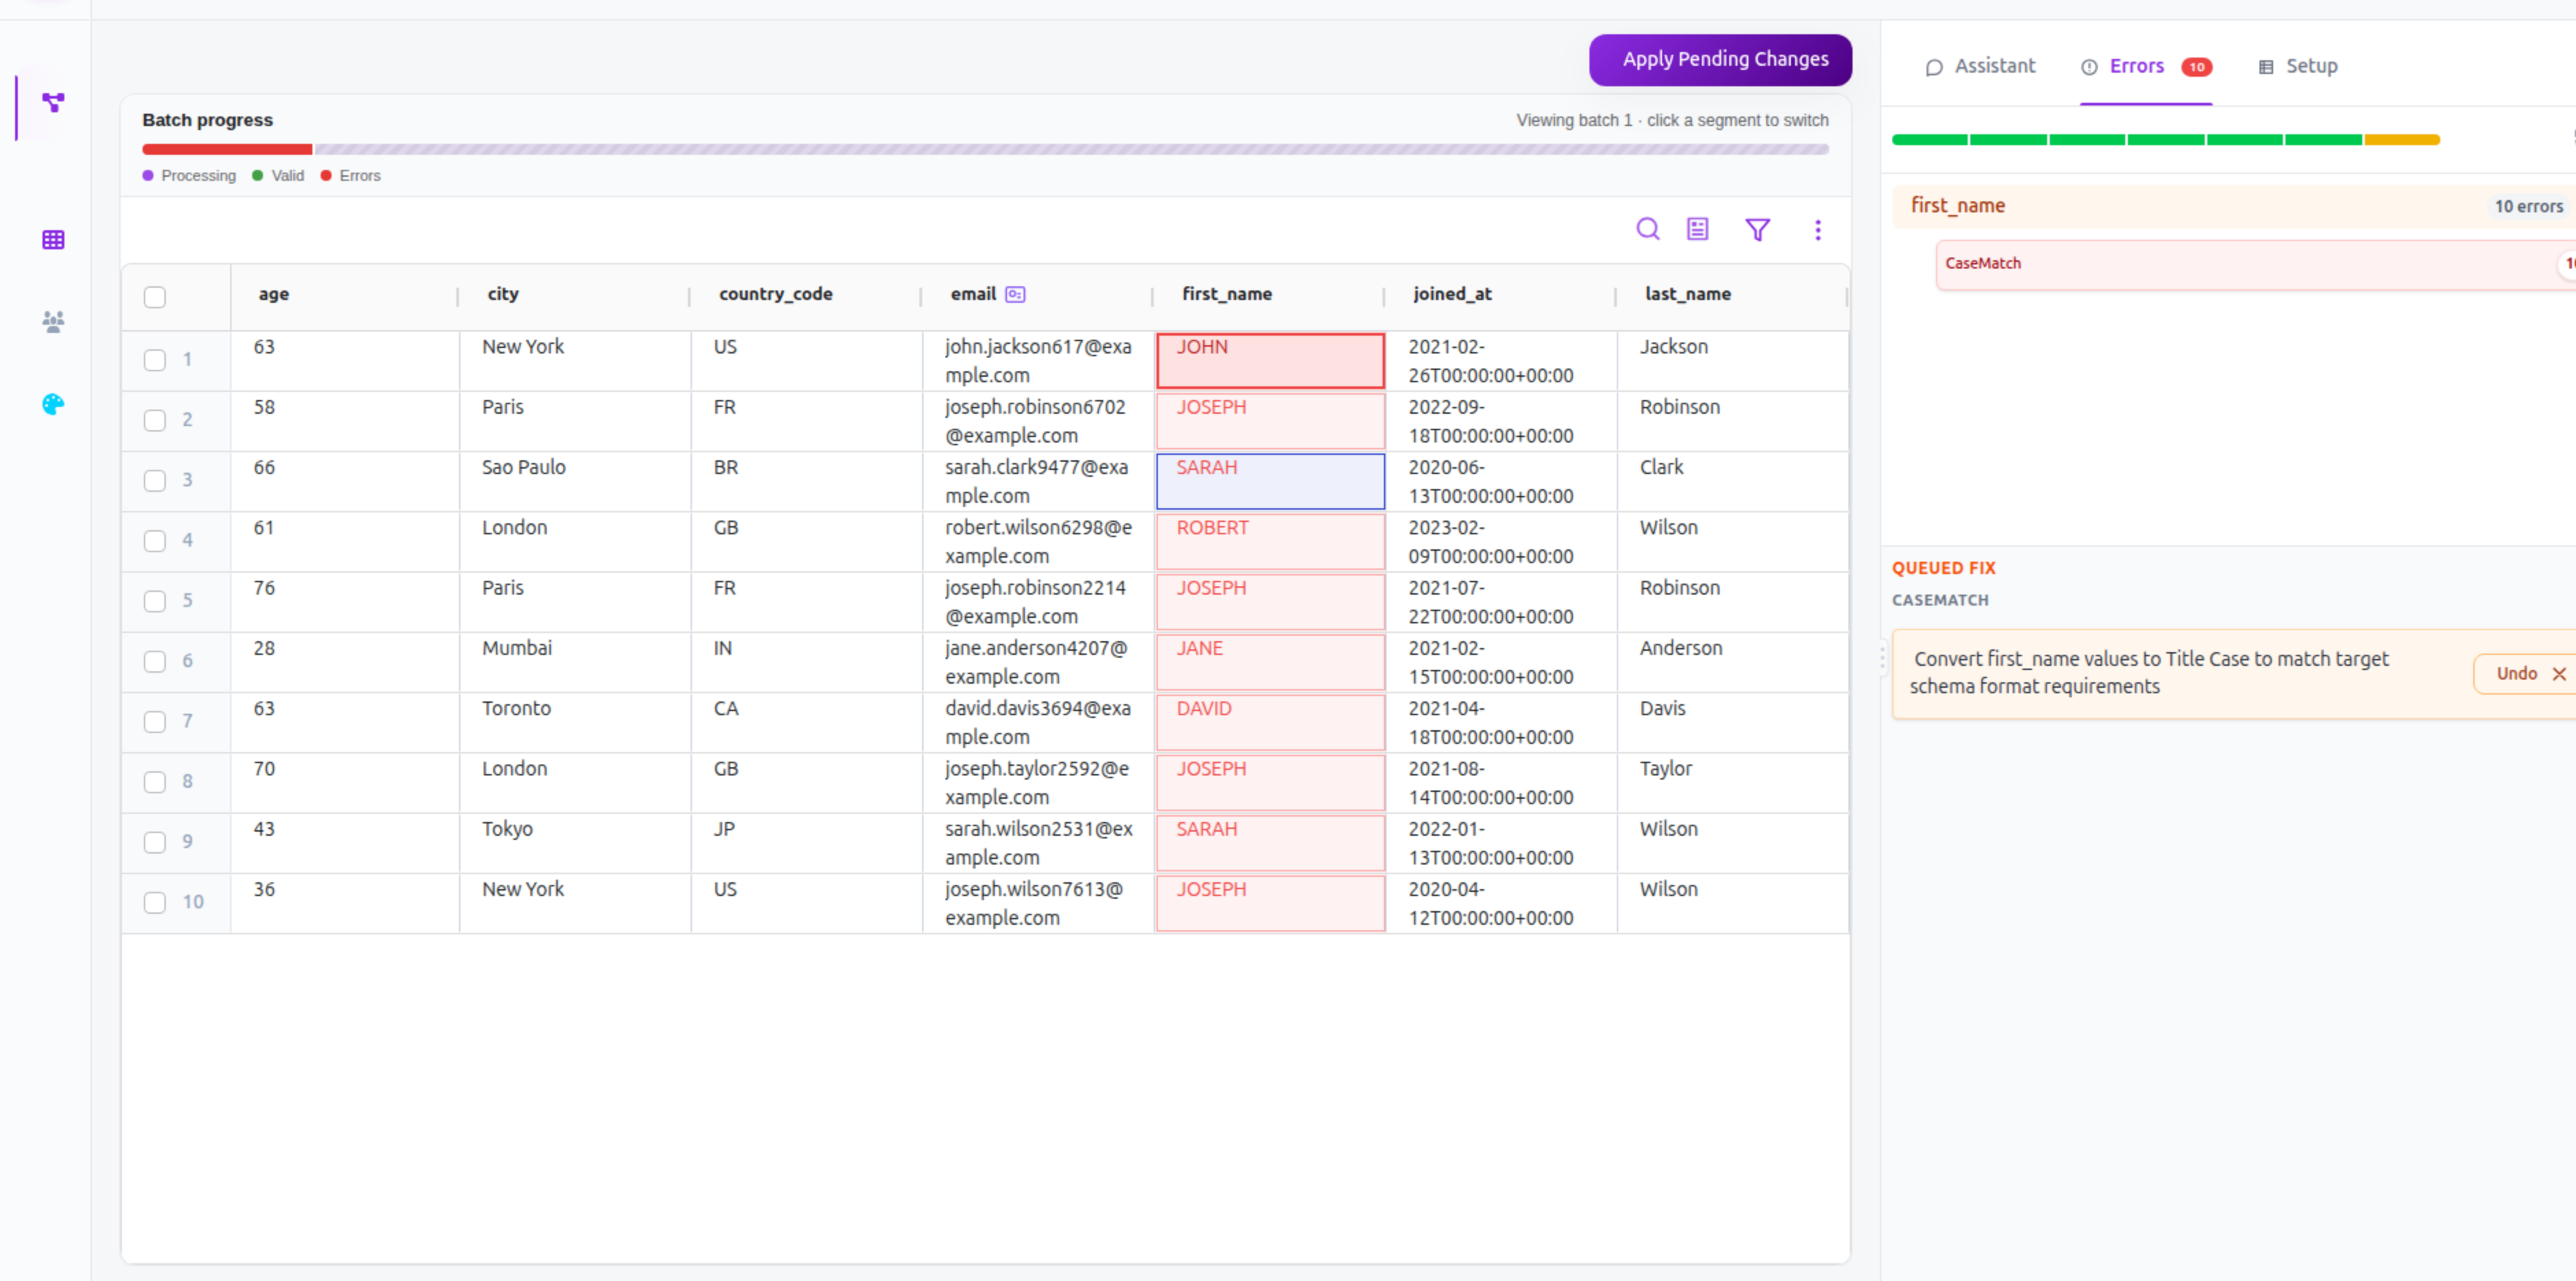Check the checkbox for row 10

(154, 902)
